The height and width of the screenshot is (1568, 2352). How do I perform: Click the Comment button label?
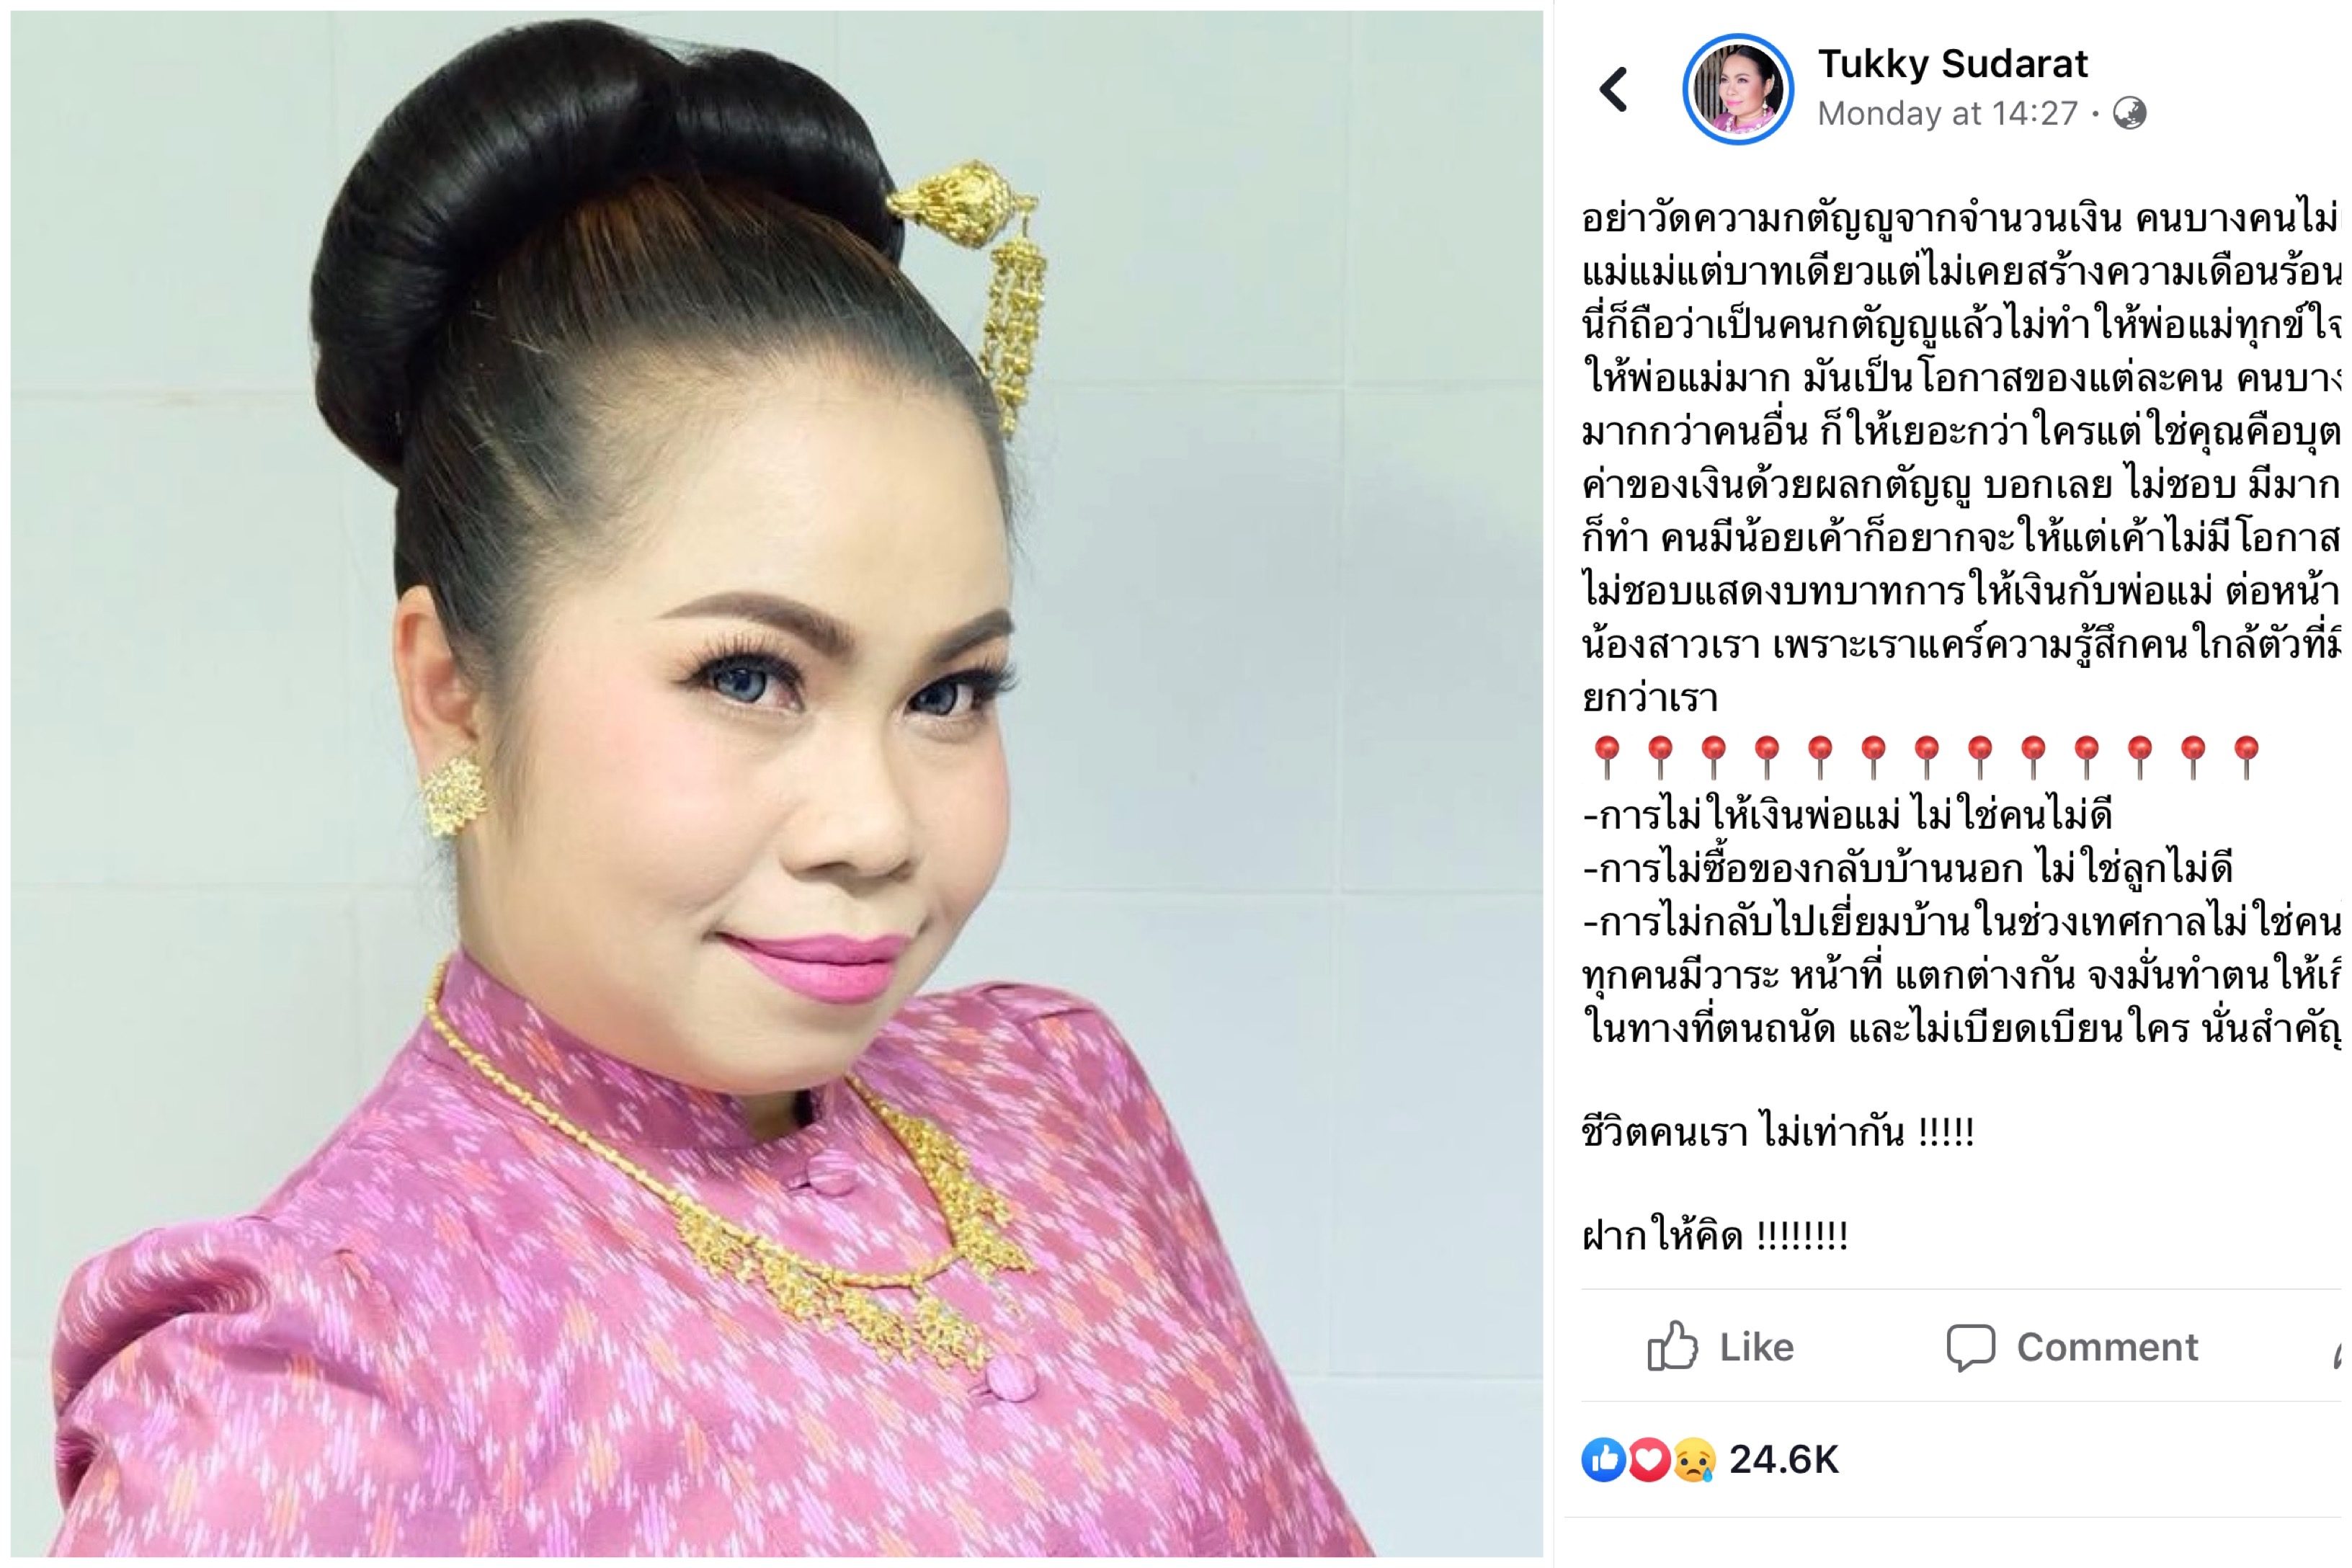click(2107, 1347)
